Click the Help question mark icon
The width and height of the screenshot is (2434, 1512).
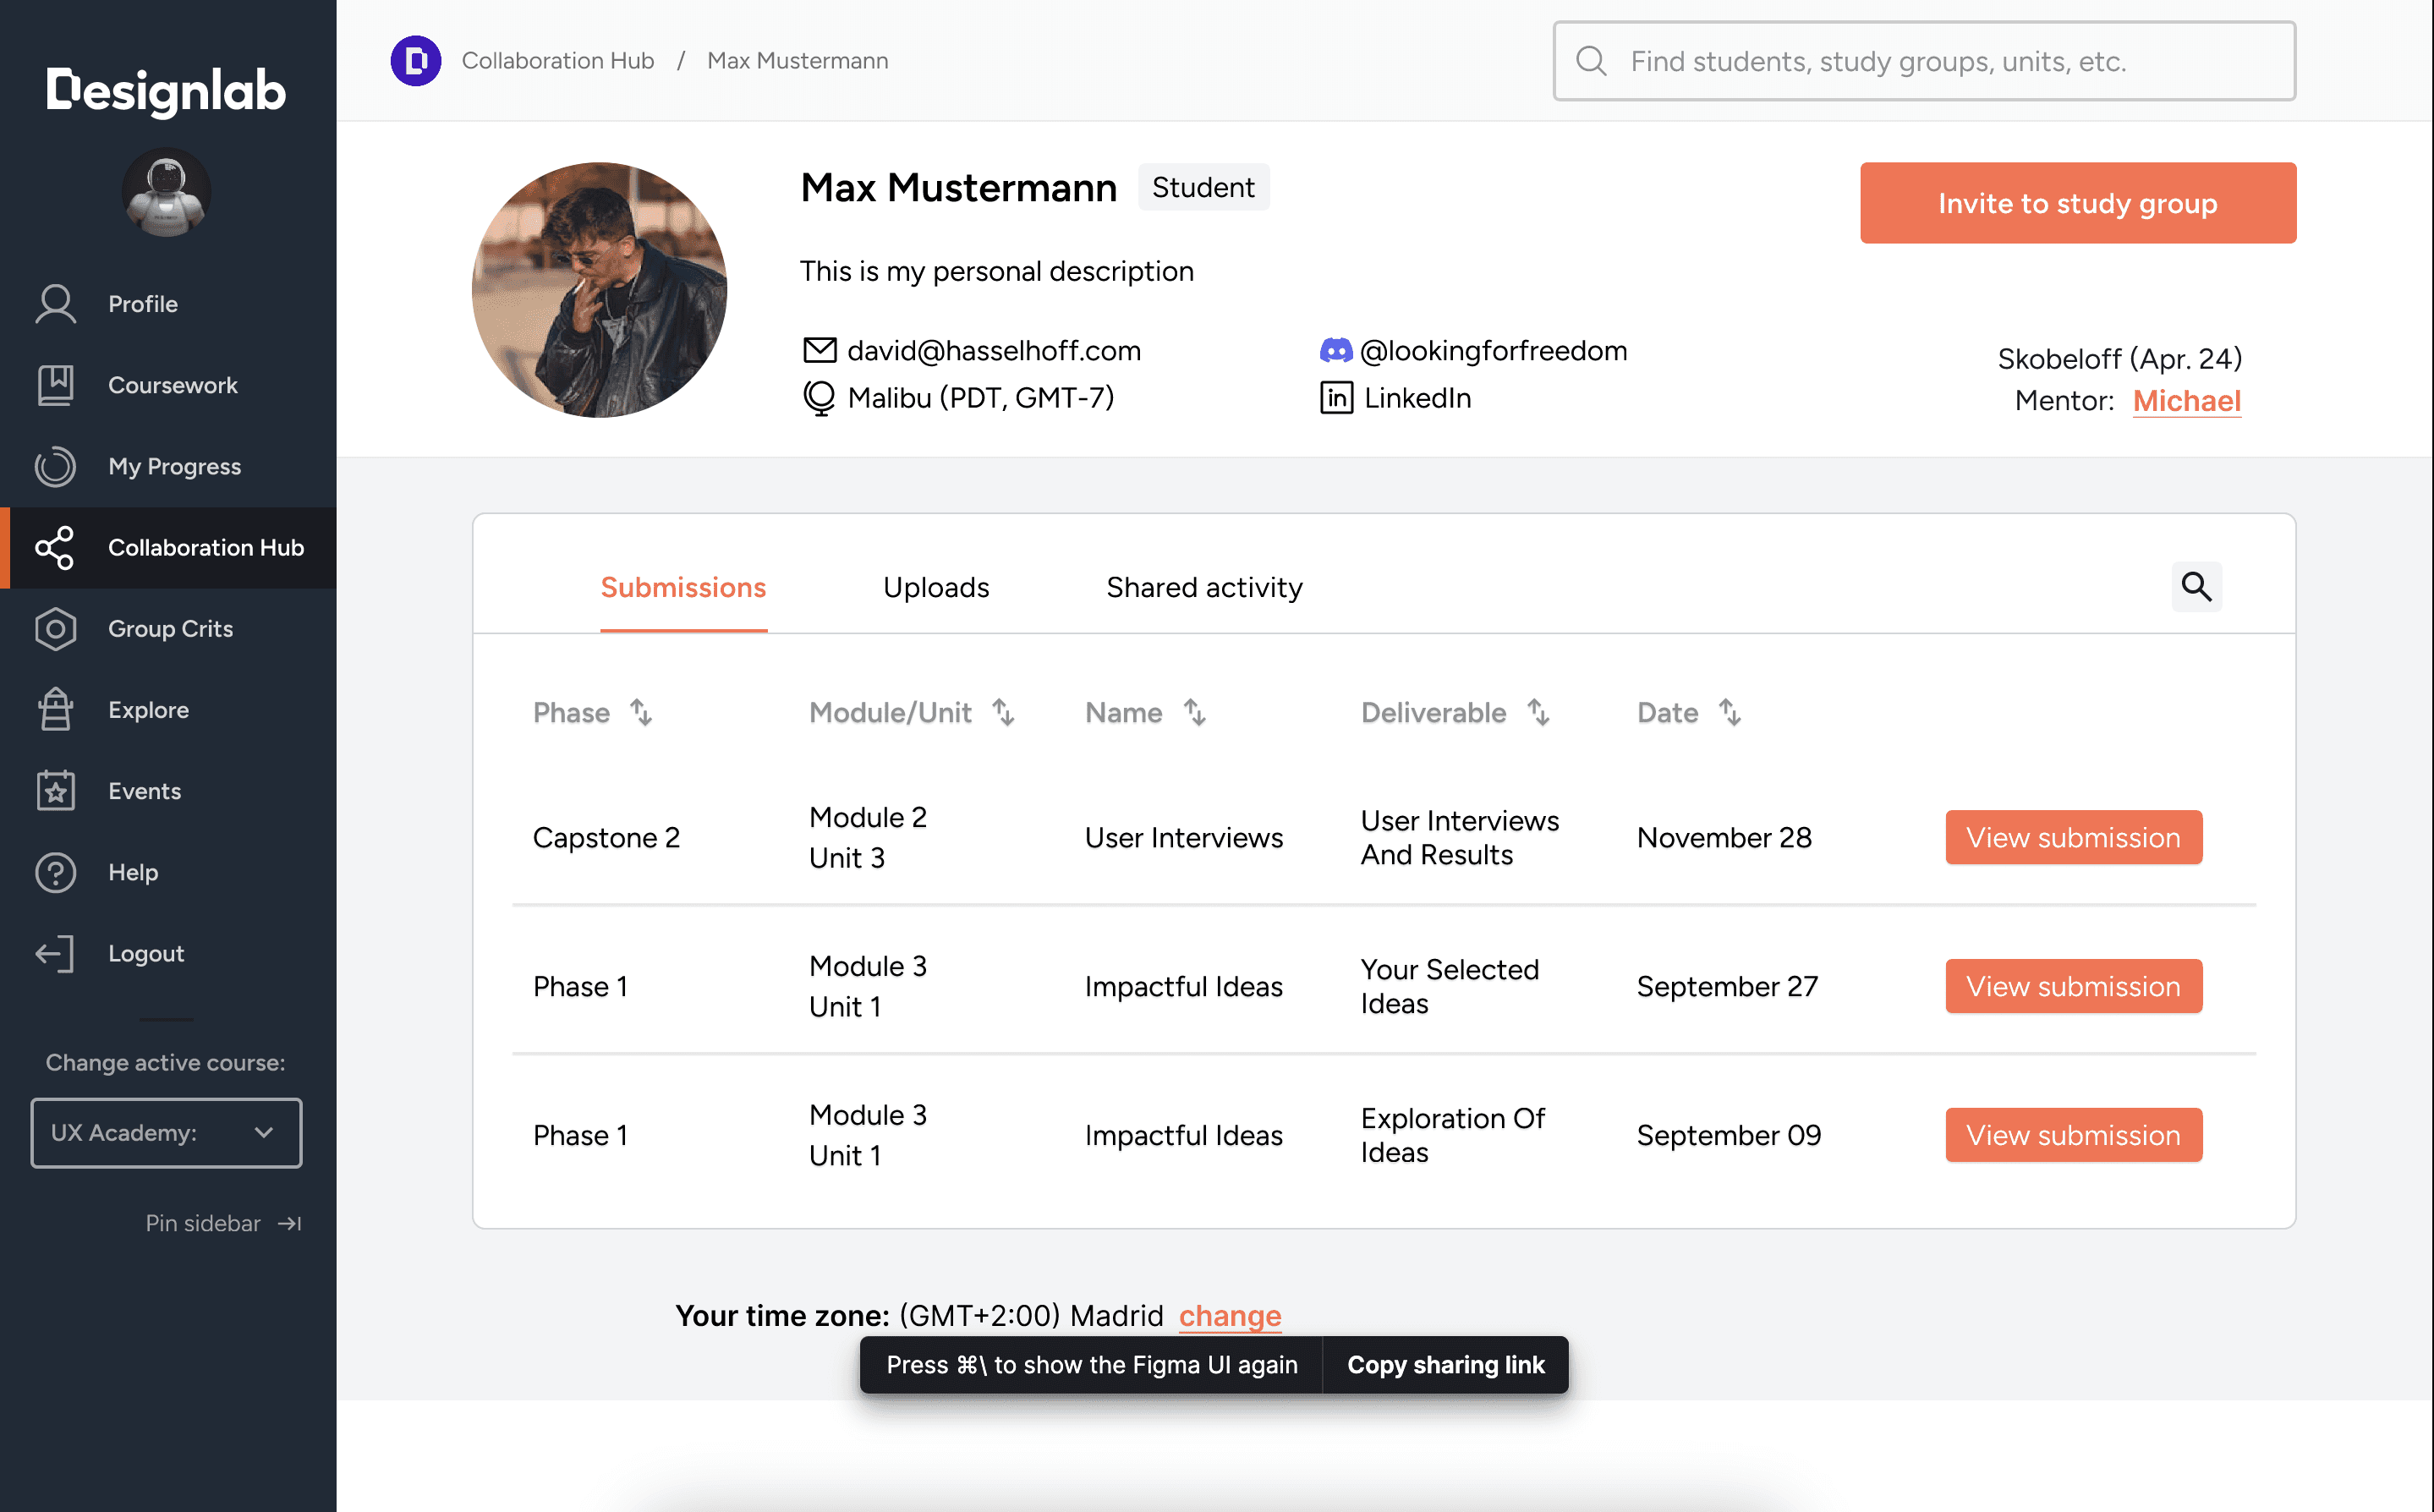(55, 872)
